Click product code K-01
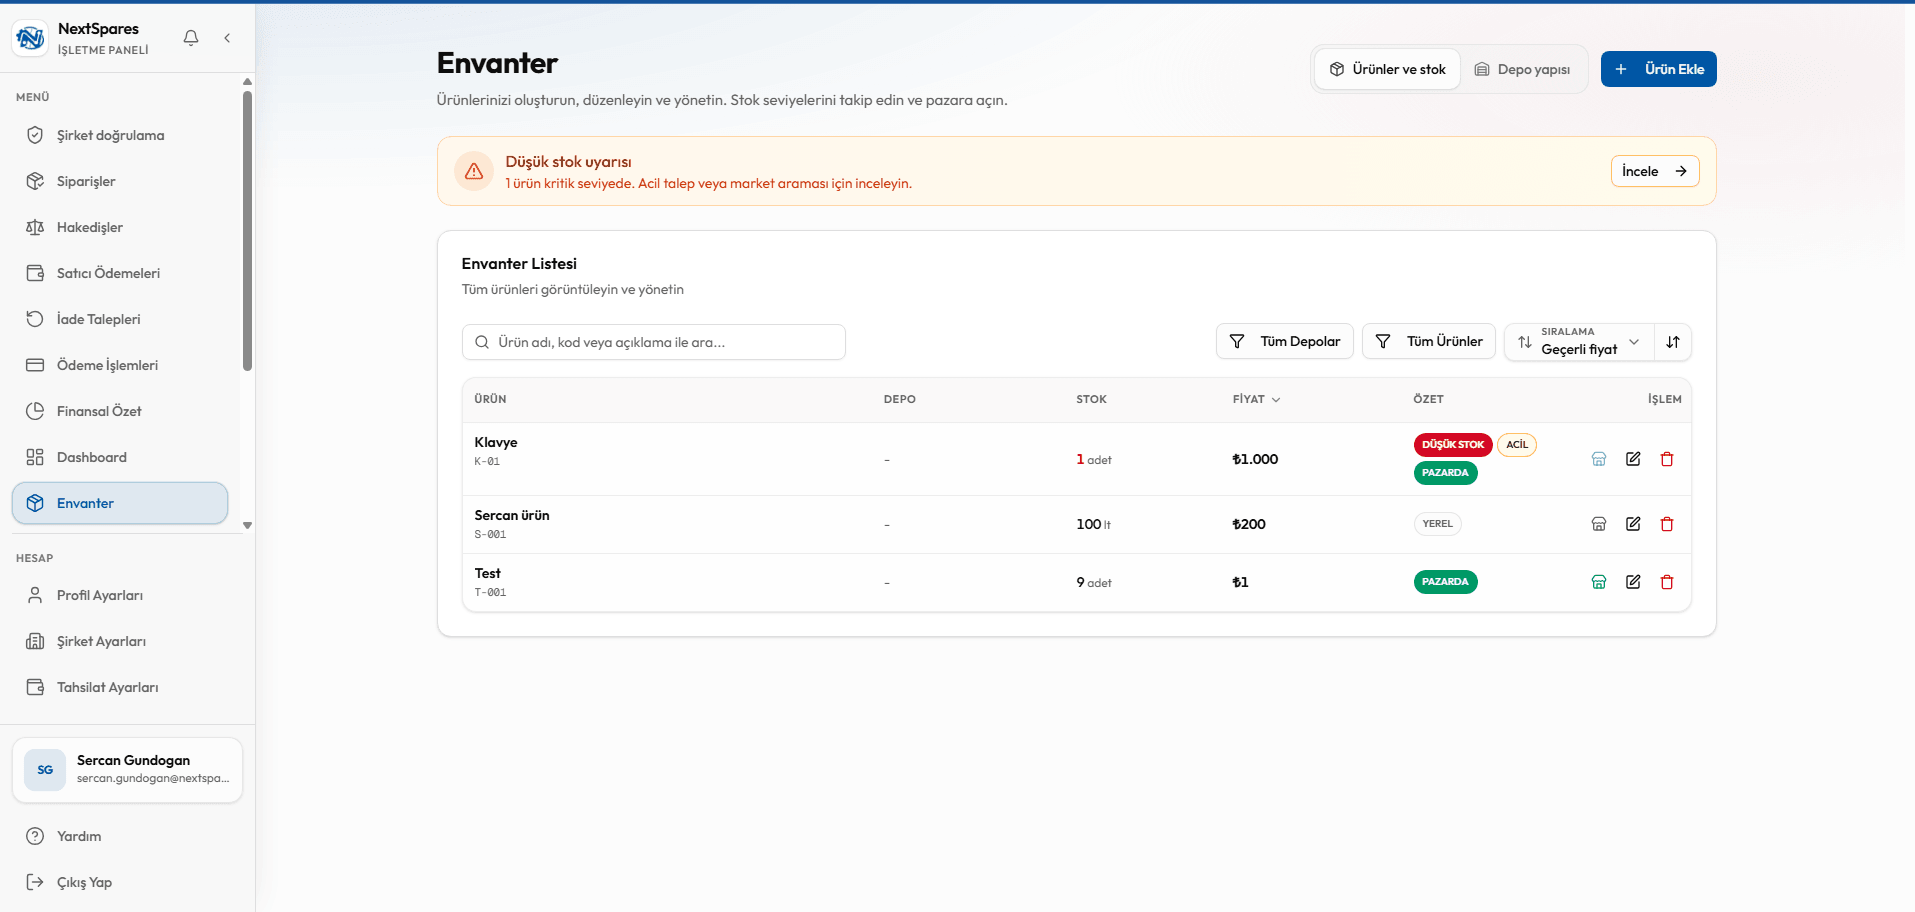1915x912 pixels. 487,461
